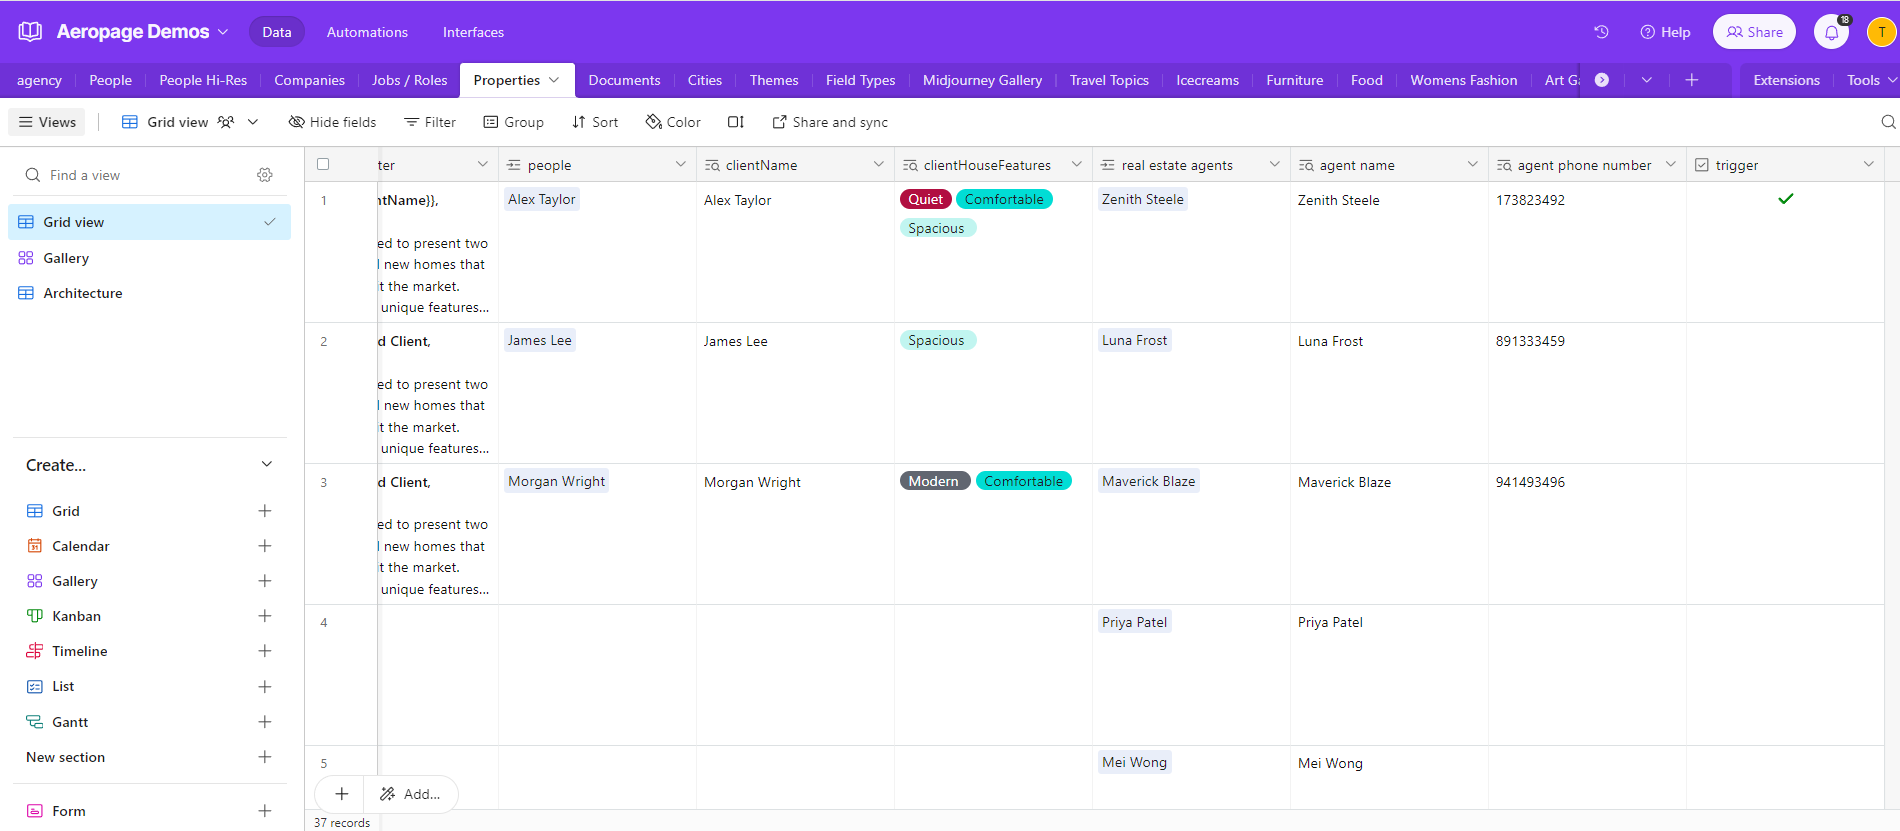This screenshot has height=831, width=1900.
Task: Open agent phone number column dropdown
Action: point(1671,164)
